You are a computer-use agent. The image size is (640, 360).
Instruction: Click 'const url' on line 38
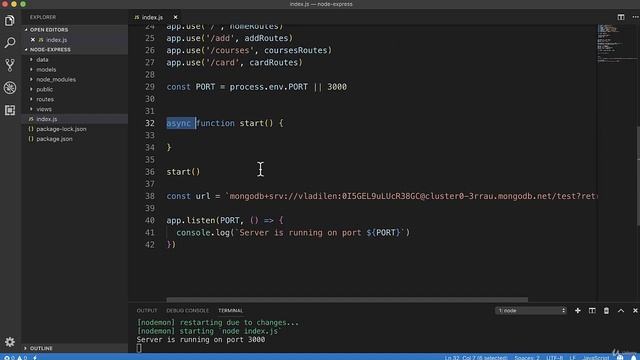[x=188, y=196]
